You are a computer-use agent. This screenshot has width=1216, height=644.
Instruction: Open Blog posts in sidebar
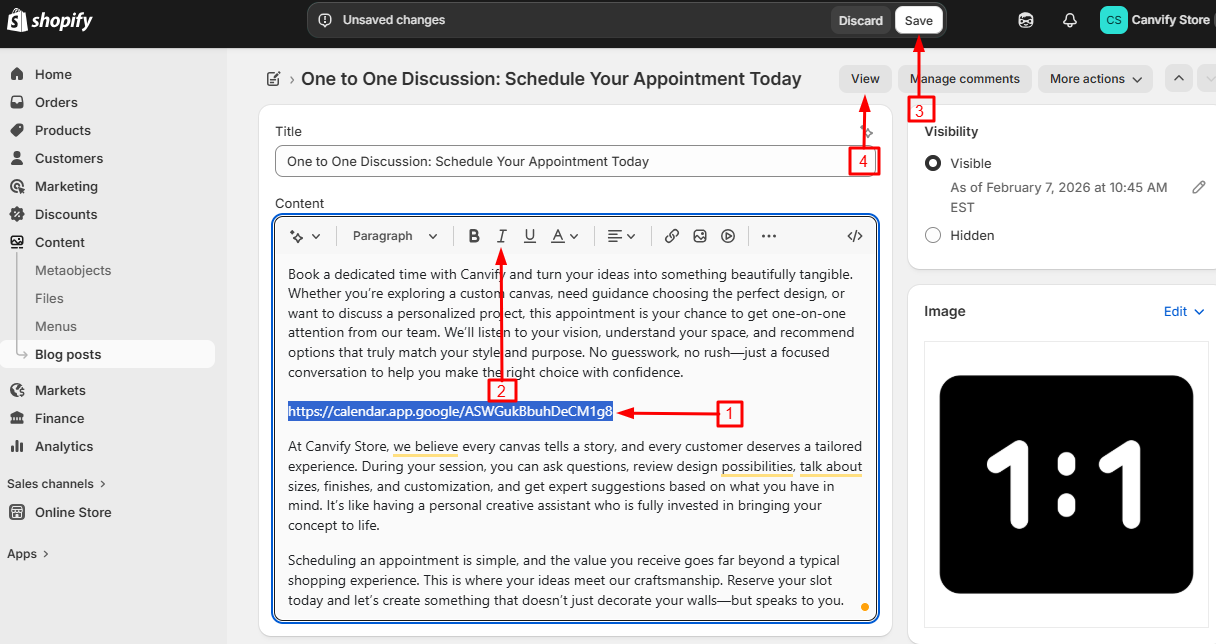point(68,354)
